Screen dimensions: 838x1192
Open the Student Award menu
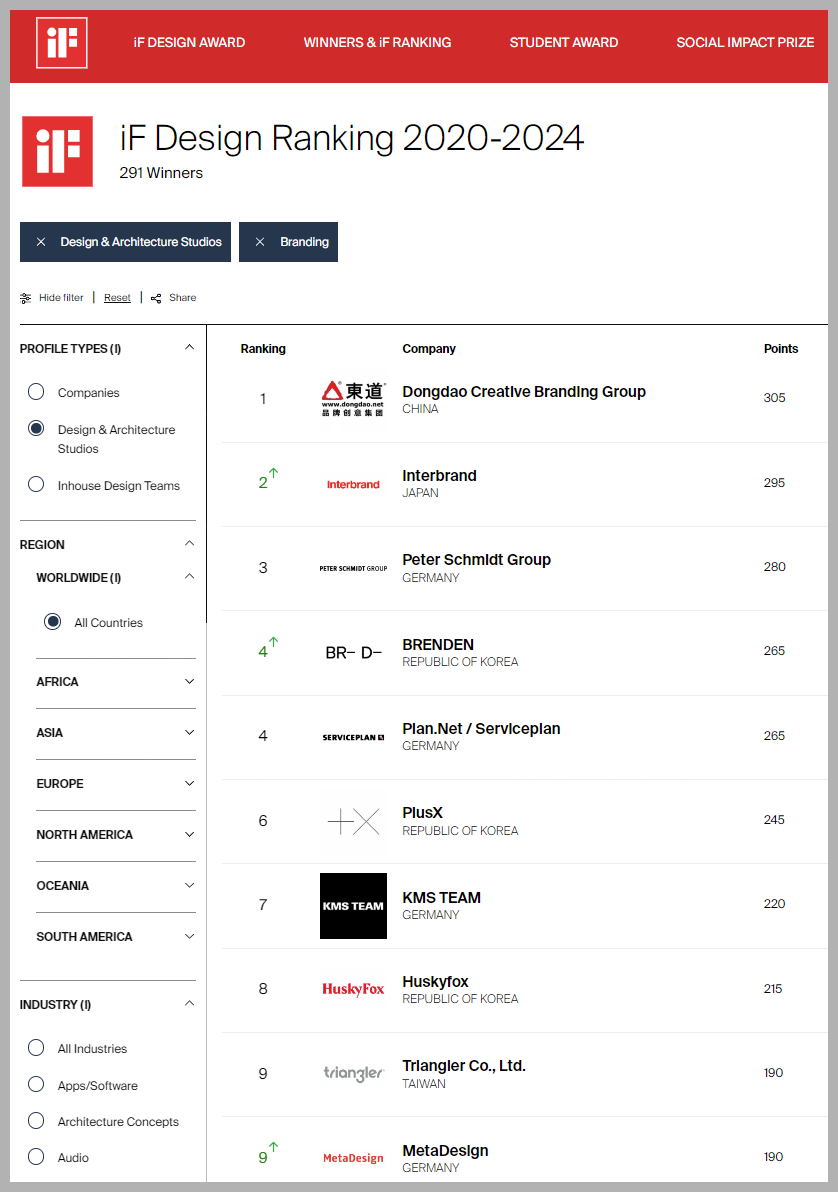click(563, 42)
